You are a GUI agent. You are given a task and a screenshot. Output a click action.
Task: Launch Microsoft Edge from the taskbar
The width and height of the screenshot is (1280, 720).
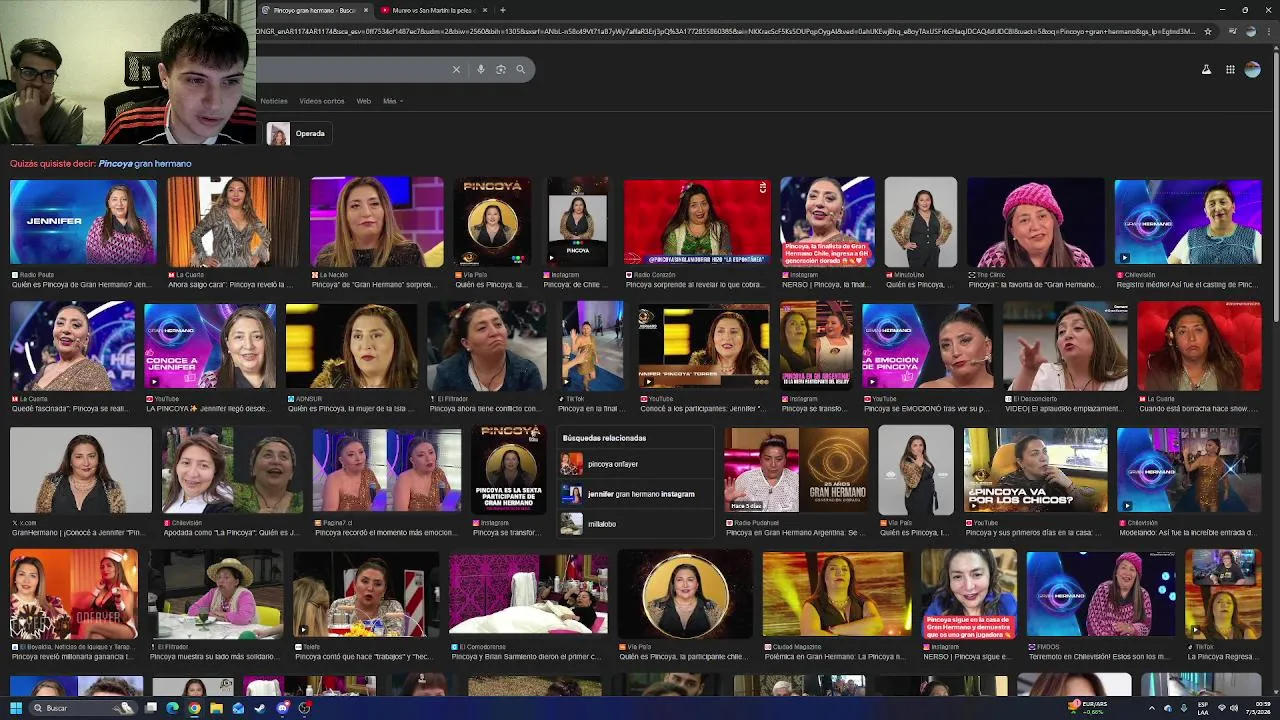(172, 708)
